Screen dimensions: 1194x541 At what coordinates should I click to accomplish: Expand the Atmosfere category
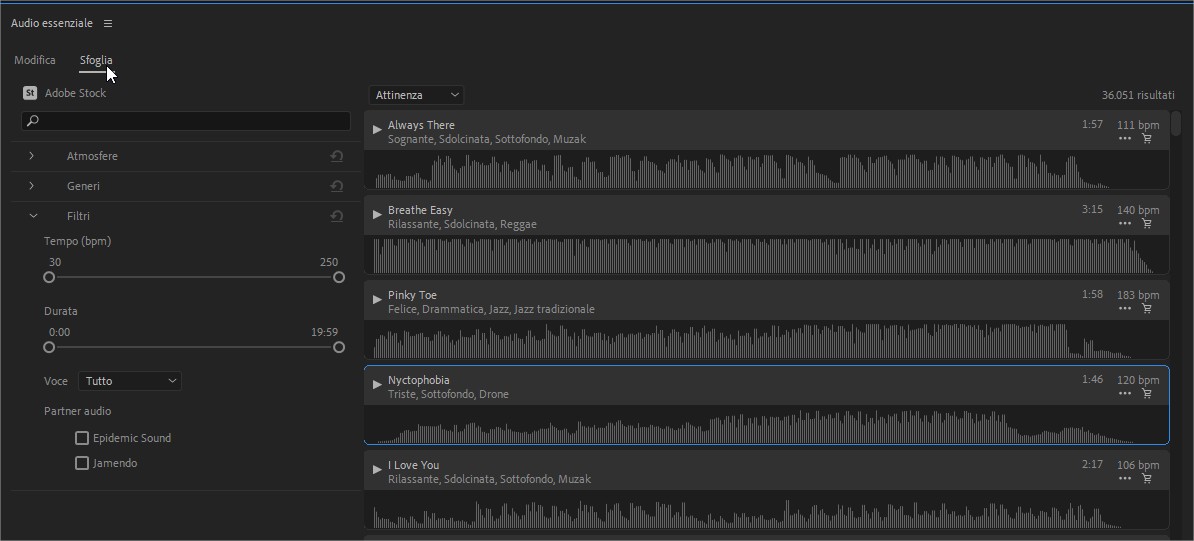click(x=32, y=156)
